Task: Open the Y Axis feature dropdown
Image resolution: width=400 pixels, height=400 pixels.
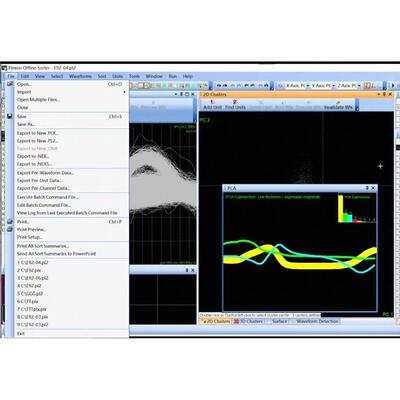Action: [x=333, y=86]
